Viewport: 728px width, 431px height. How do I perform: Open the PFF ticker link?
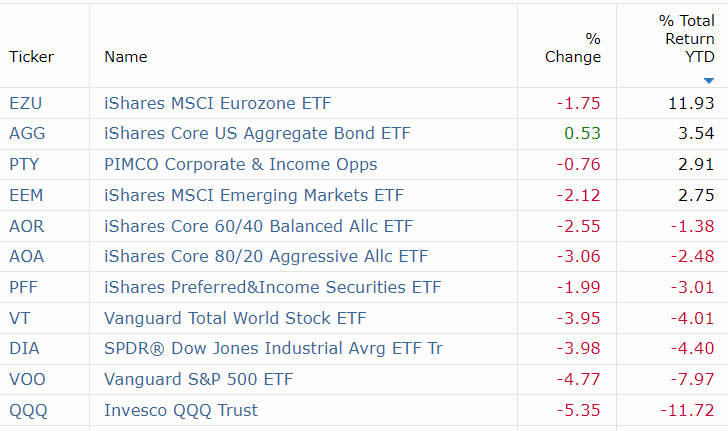click(x=23, y=287)
